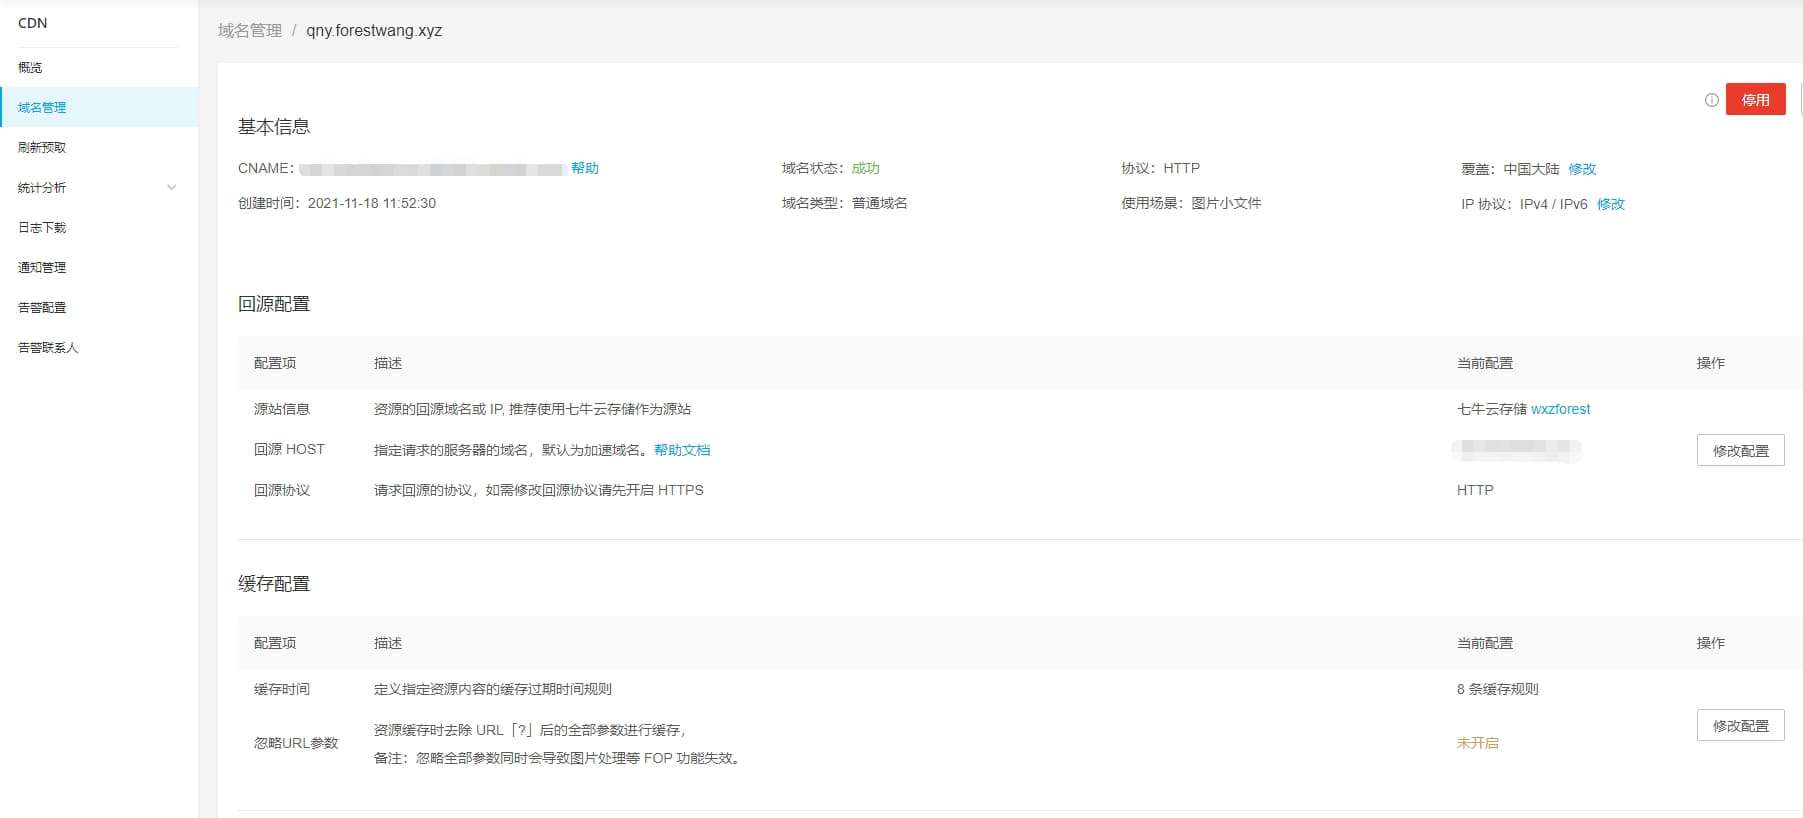
Task: Open 告警联系人 sidebar item
Action: [x=48, y=347]
